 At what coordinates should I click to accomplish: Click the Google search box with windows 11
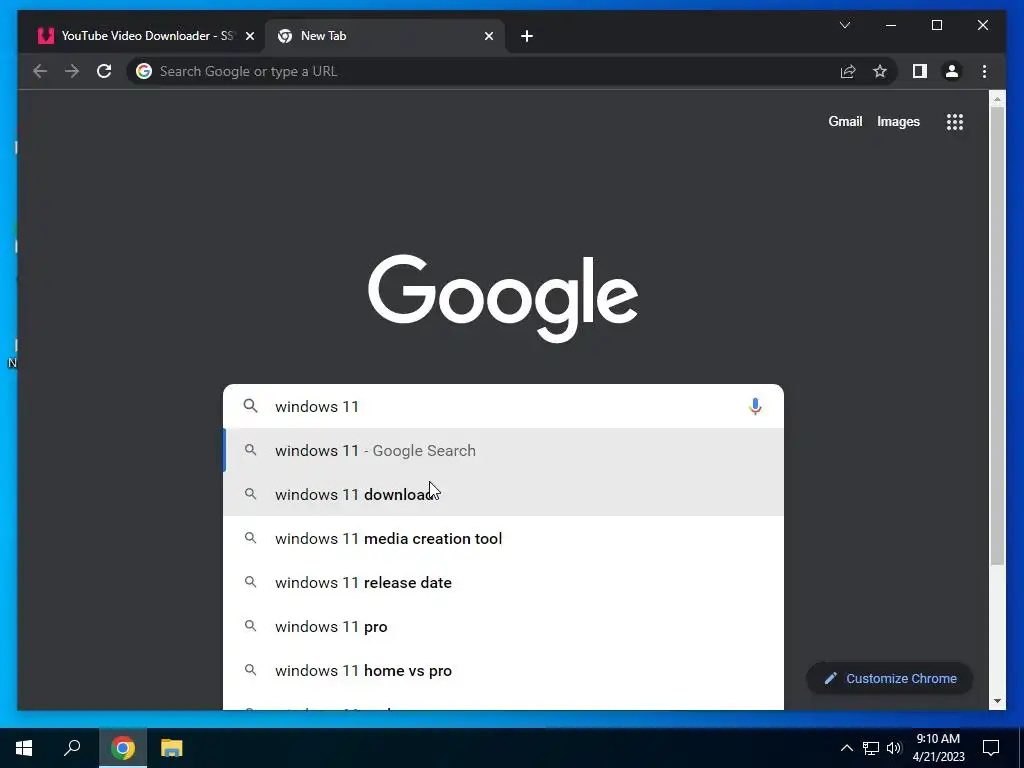coord(503,406)
